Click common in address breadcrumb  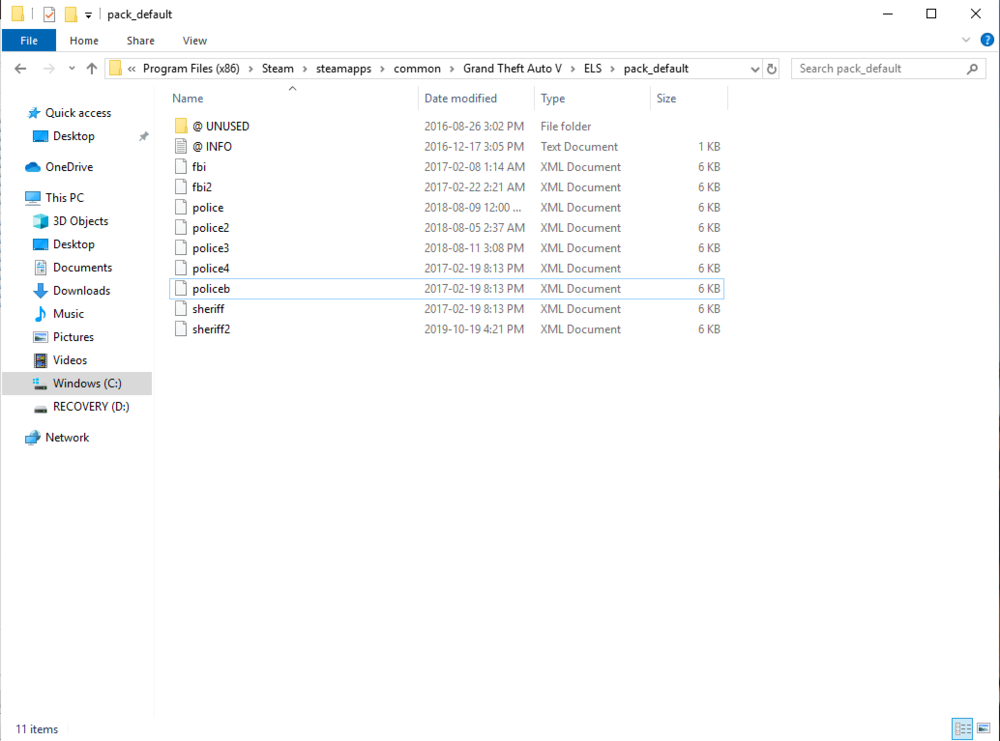(x=416, y=68)
